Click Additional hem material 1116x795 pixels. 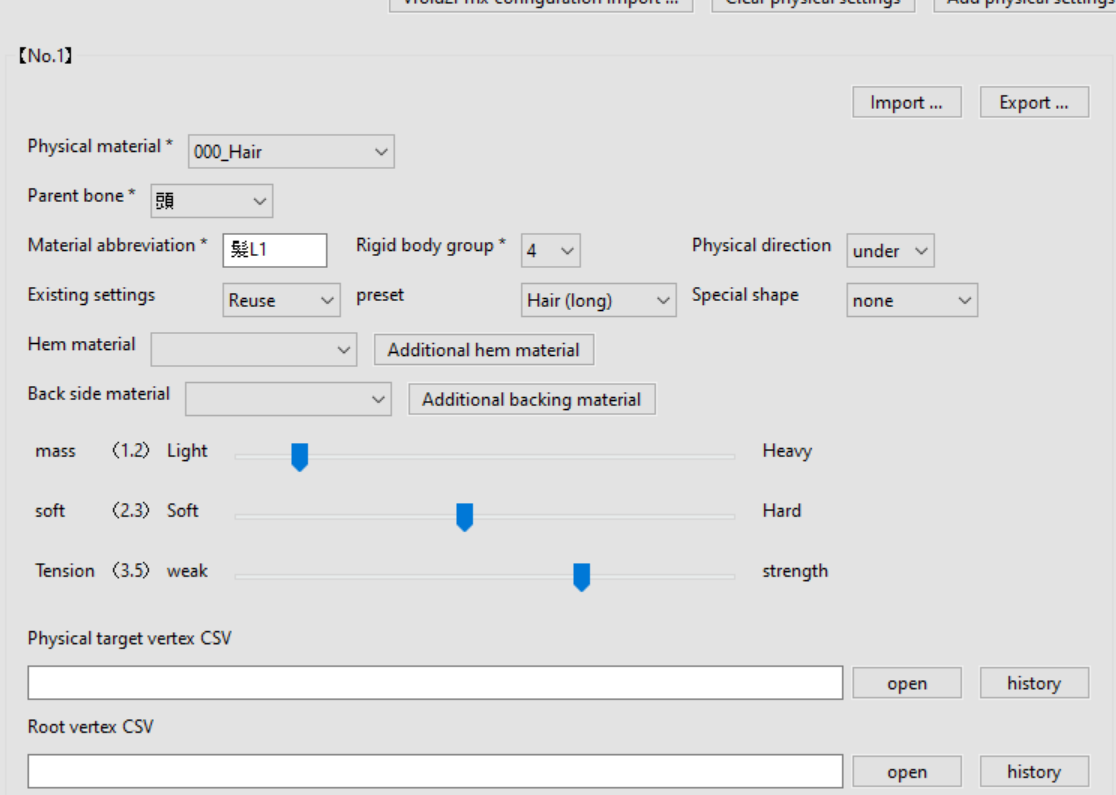[x=483, y=349]
